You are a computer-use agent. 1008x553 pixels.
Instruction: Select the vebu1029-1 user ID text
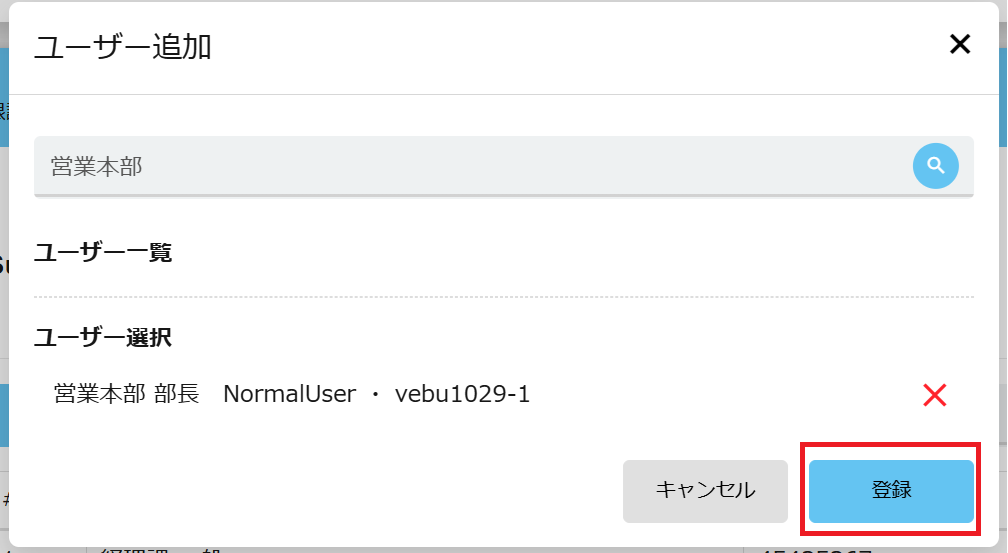point(462,395)
